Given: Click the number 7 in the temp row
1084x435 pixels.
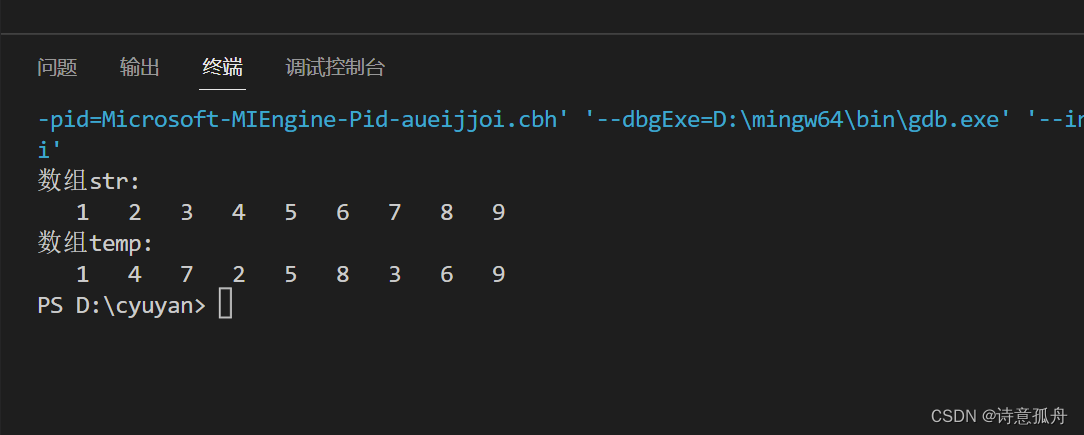Looking at the screenshot, I should [186, 274].
